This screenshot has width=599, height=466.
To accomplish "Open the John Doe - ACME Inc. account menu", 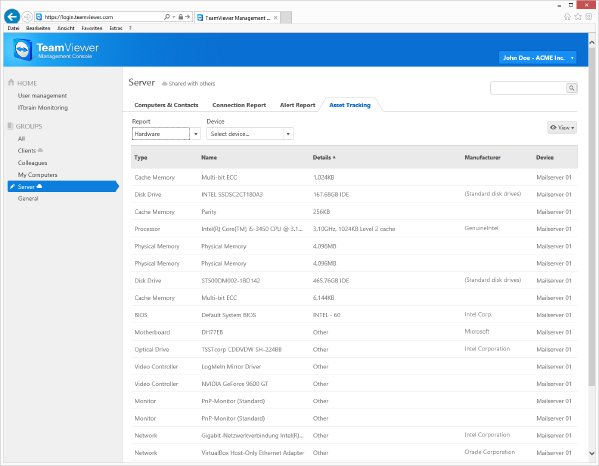I will [537, 58].
